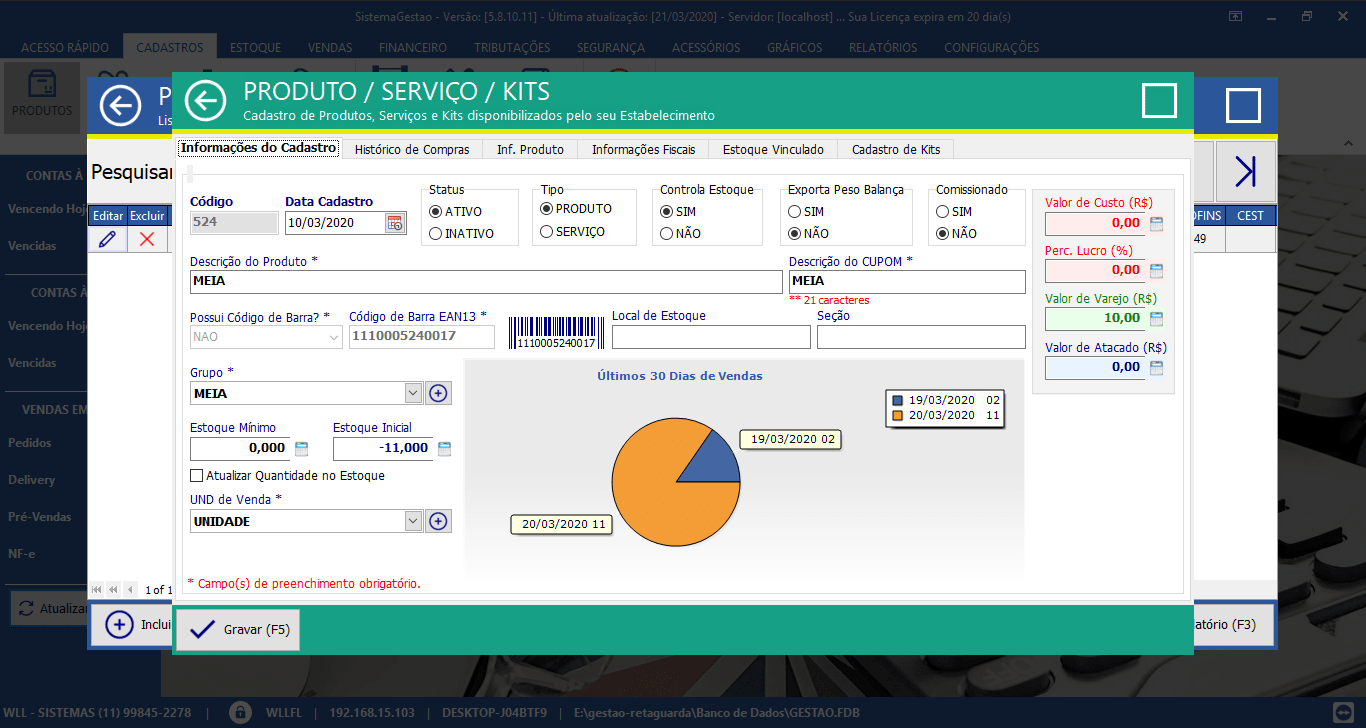Click the plus button to add a UND de Venda
Viewport: 1366px width, 728px height.
[438, 521]
